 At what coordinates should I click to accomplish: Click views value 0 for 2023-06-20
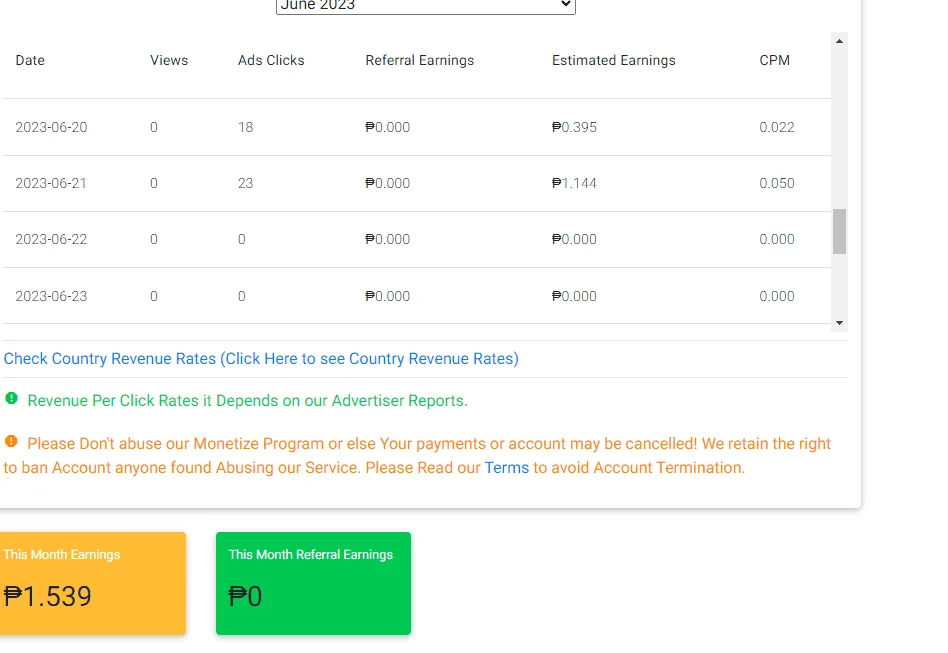(x=154, y=128)
